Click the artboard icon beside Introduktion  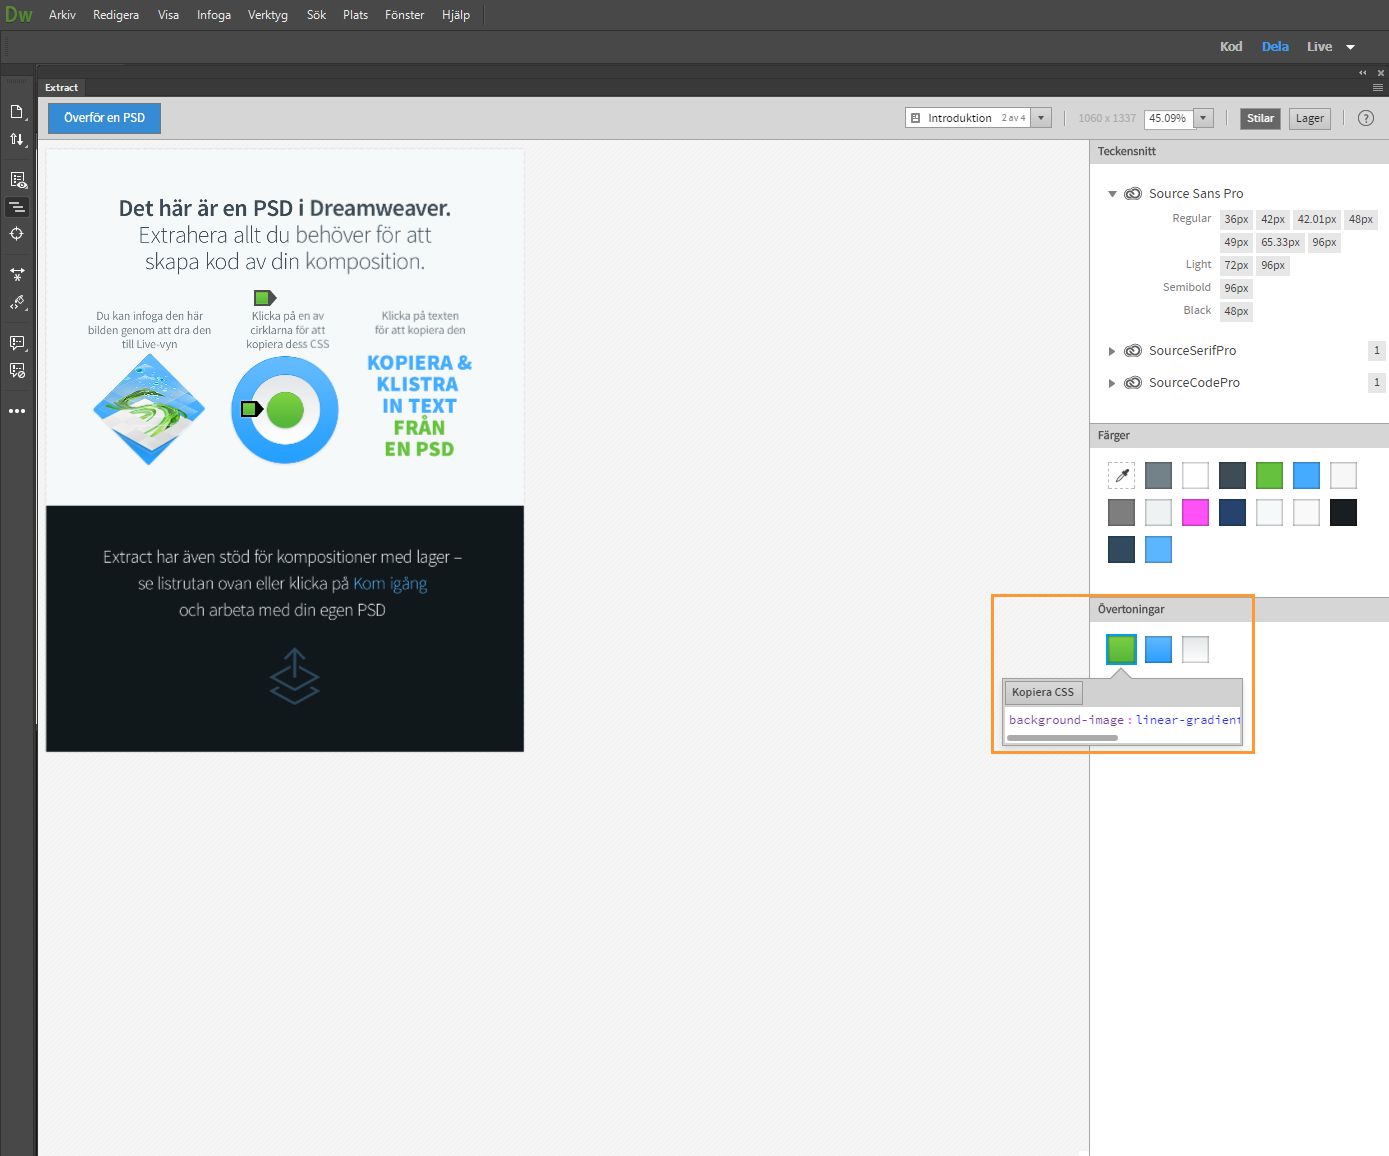pyautogui.click(x=915, y=118)
